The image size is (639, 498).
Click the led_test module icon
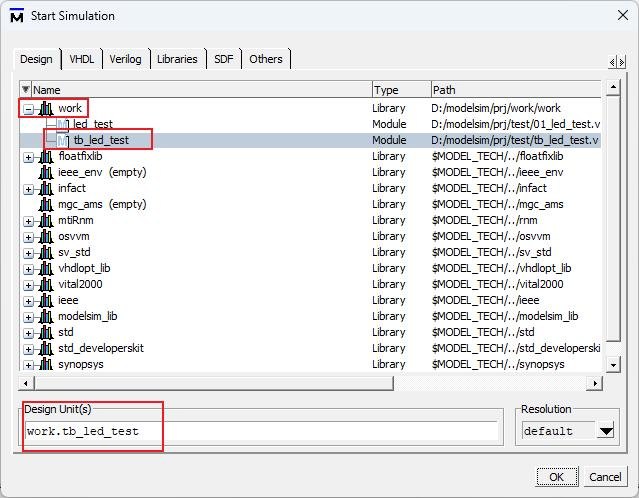(63, 124)
